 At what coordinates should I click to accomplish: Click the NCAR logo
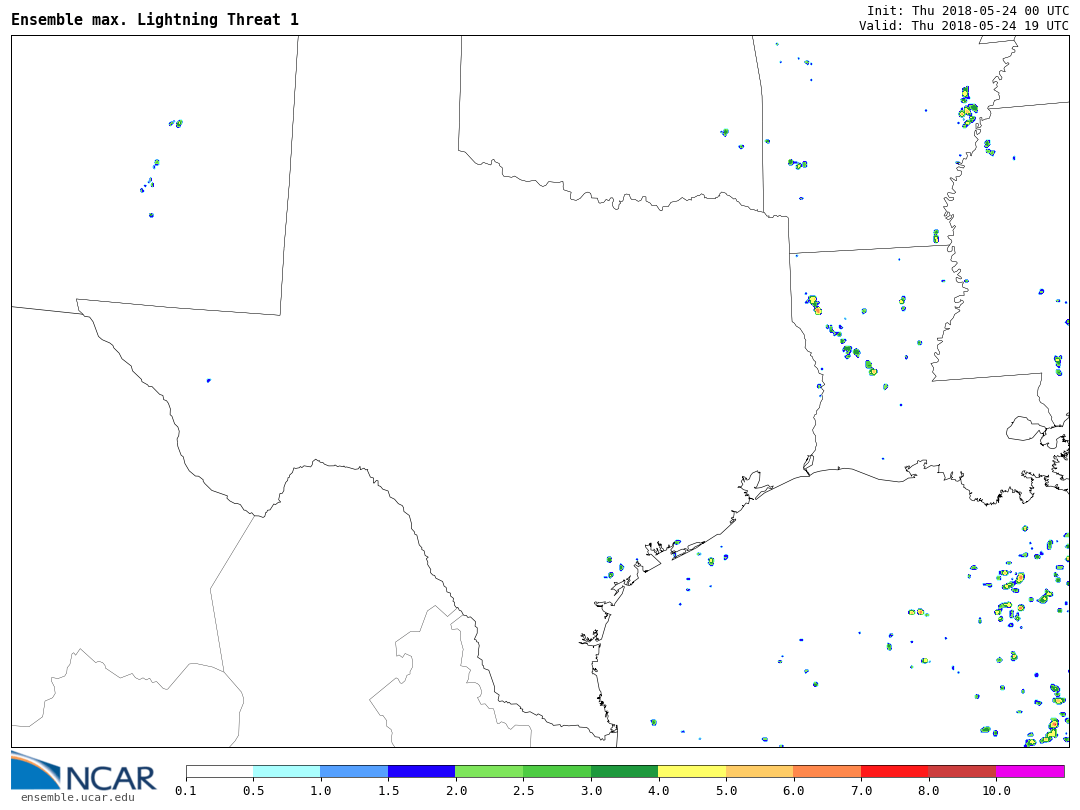[84, 771]
